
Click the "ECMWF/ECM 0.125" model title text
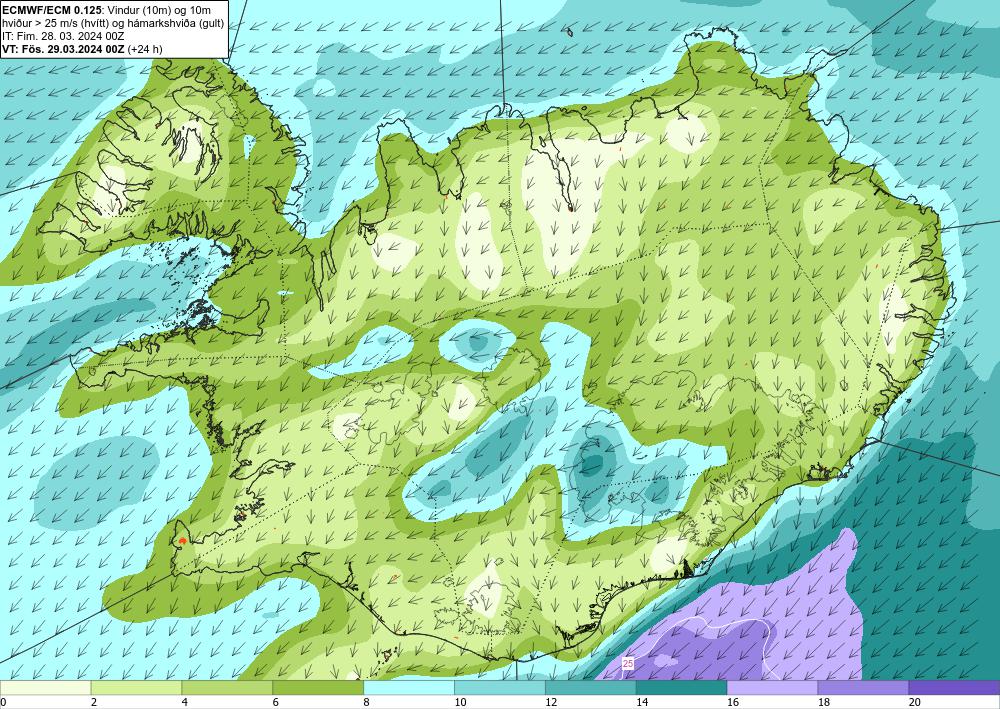tap(51, 10)
